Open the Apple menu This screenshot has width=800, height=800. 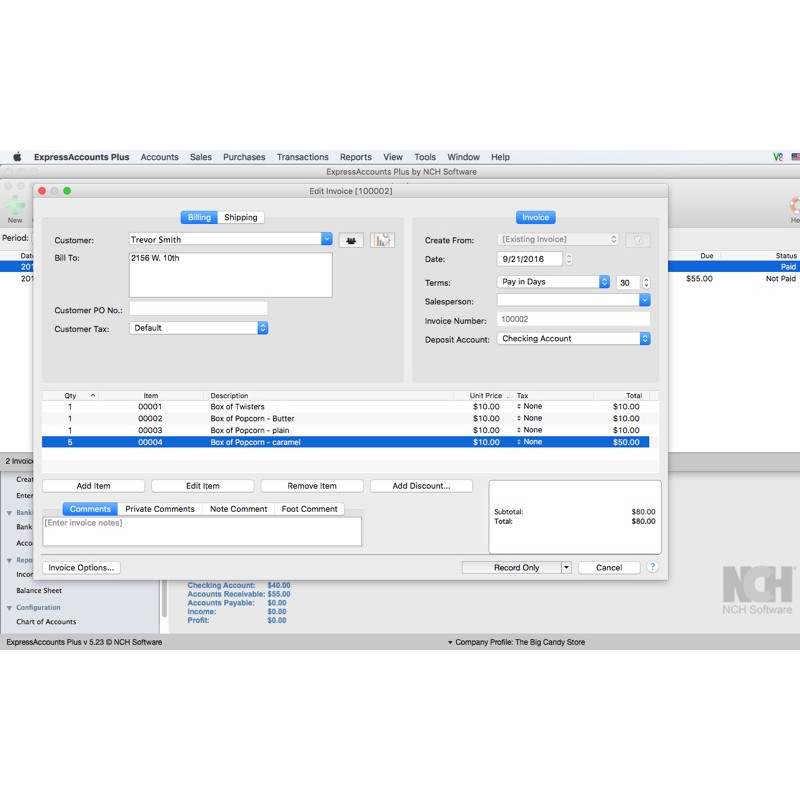click(17, 157)
